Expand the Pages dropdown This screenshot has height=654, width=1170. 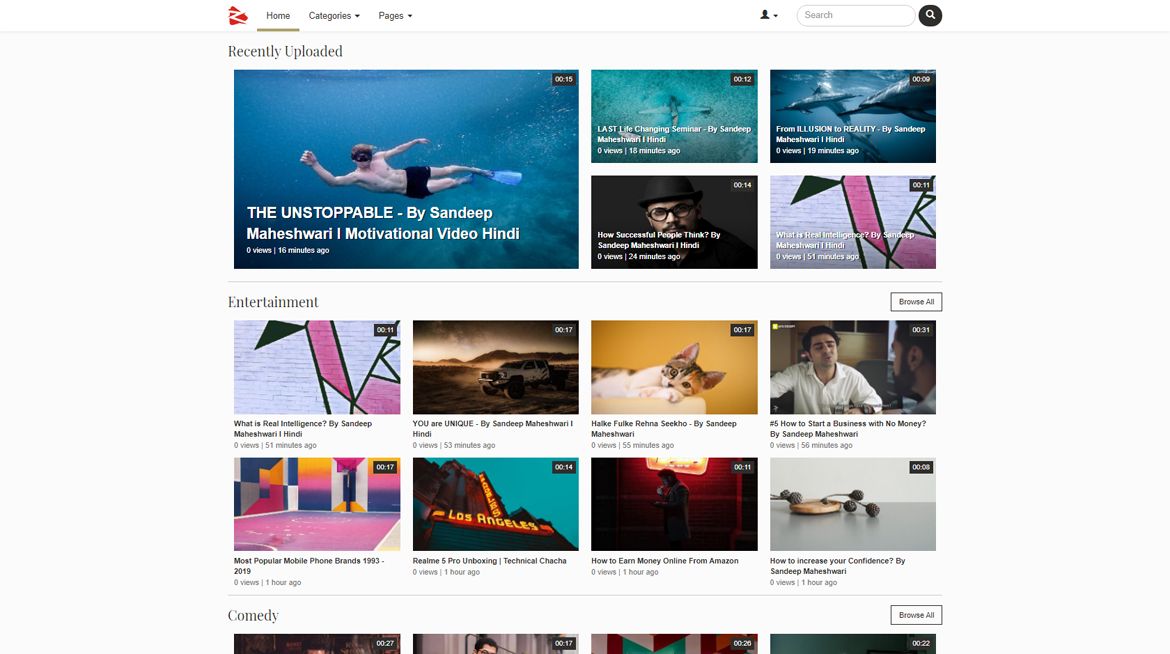[x=395, y=16]
